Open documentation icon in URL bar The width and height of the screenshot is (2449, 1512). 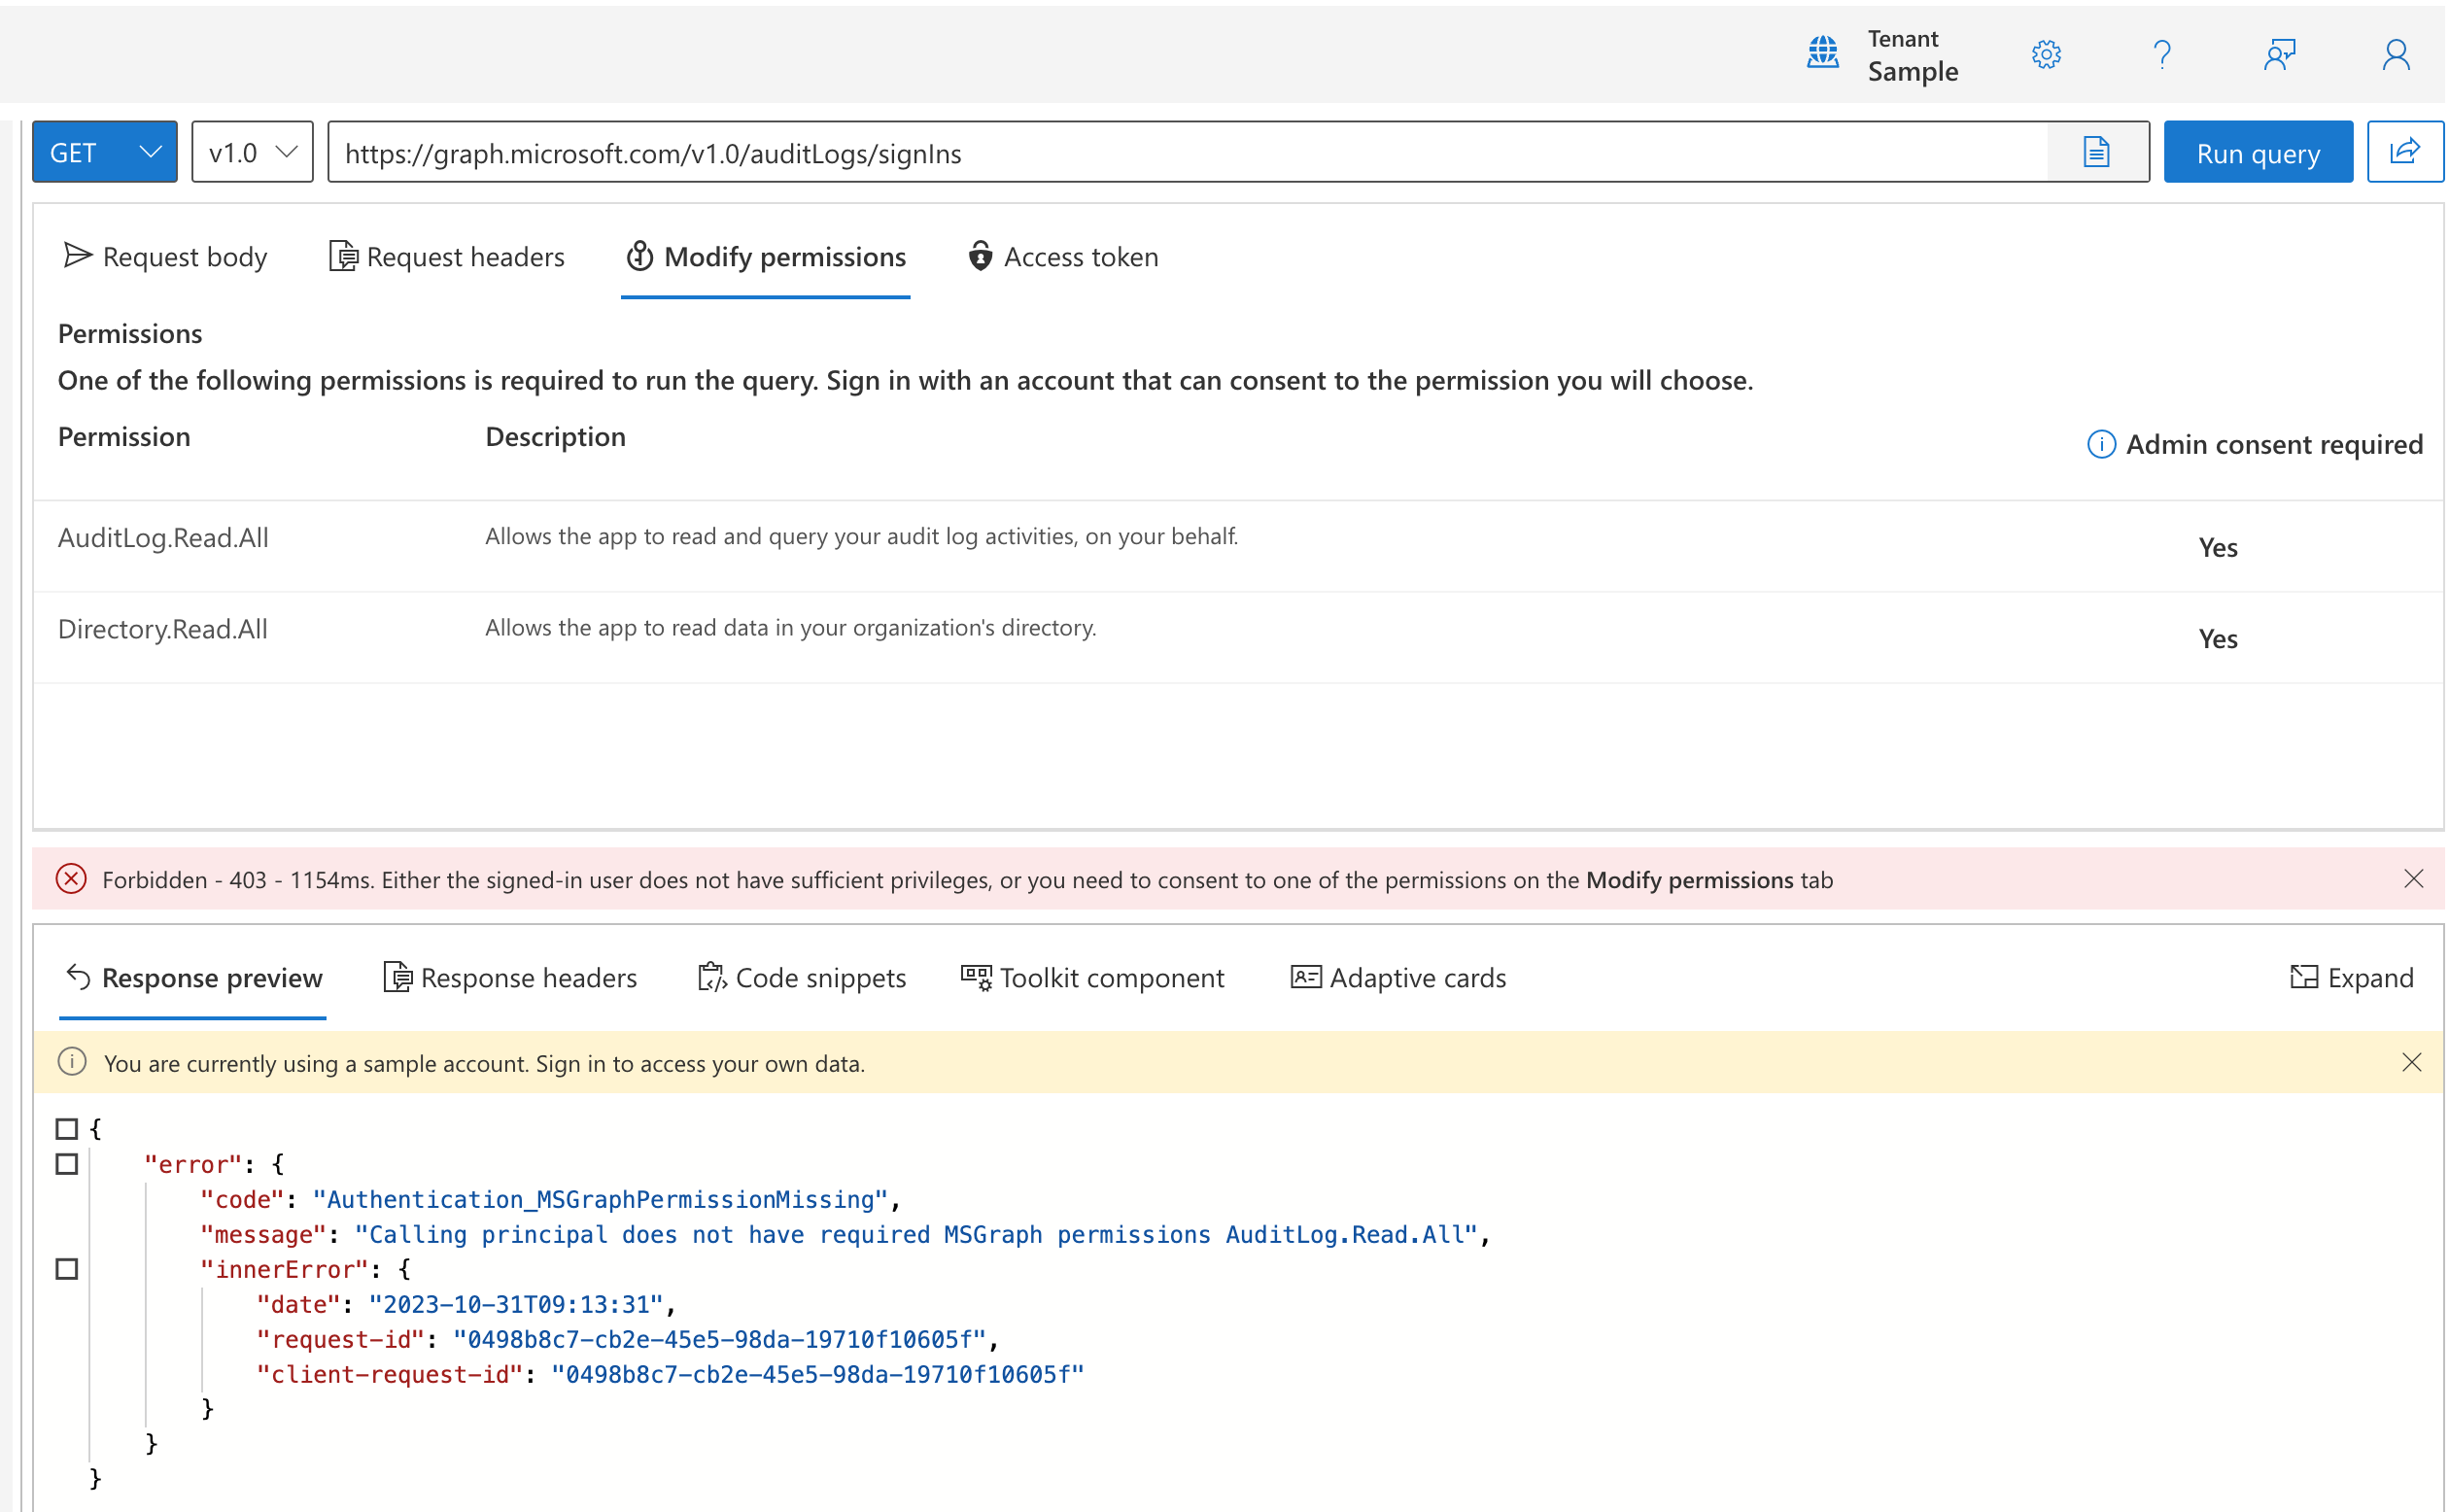pos(2096,152)
